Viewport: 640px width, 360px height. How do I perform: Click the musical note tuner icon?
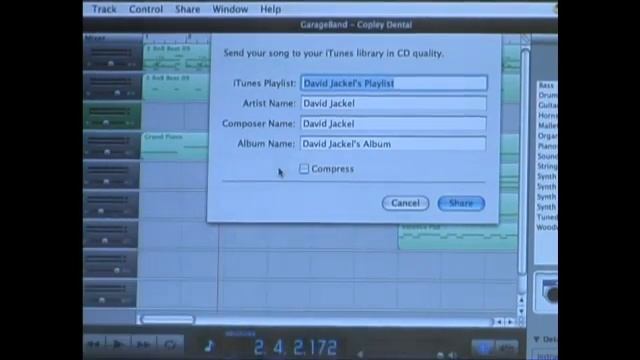[x=209, y=346]
